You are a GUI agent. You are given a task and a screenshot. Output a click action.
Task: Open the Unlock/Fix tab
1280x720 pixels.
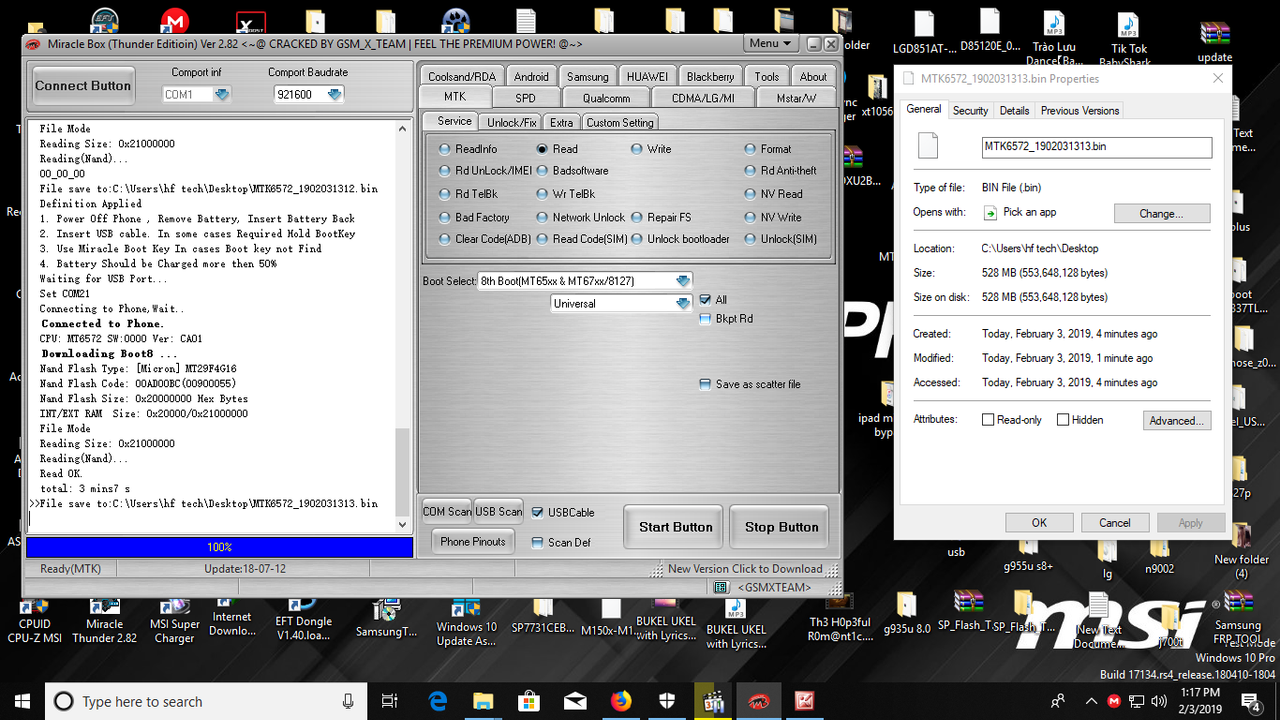coord(510,121)
